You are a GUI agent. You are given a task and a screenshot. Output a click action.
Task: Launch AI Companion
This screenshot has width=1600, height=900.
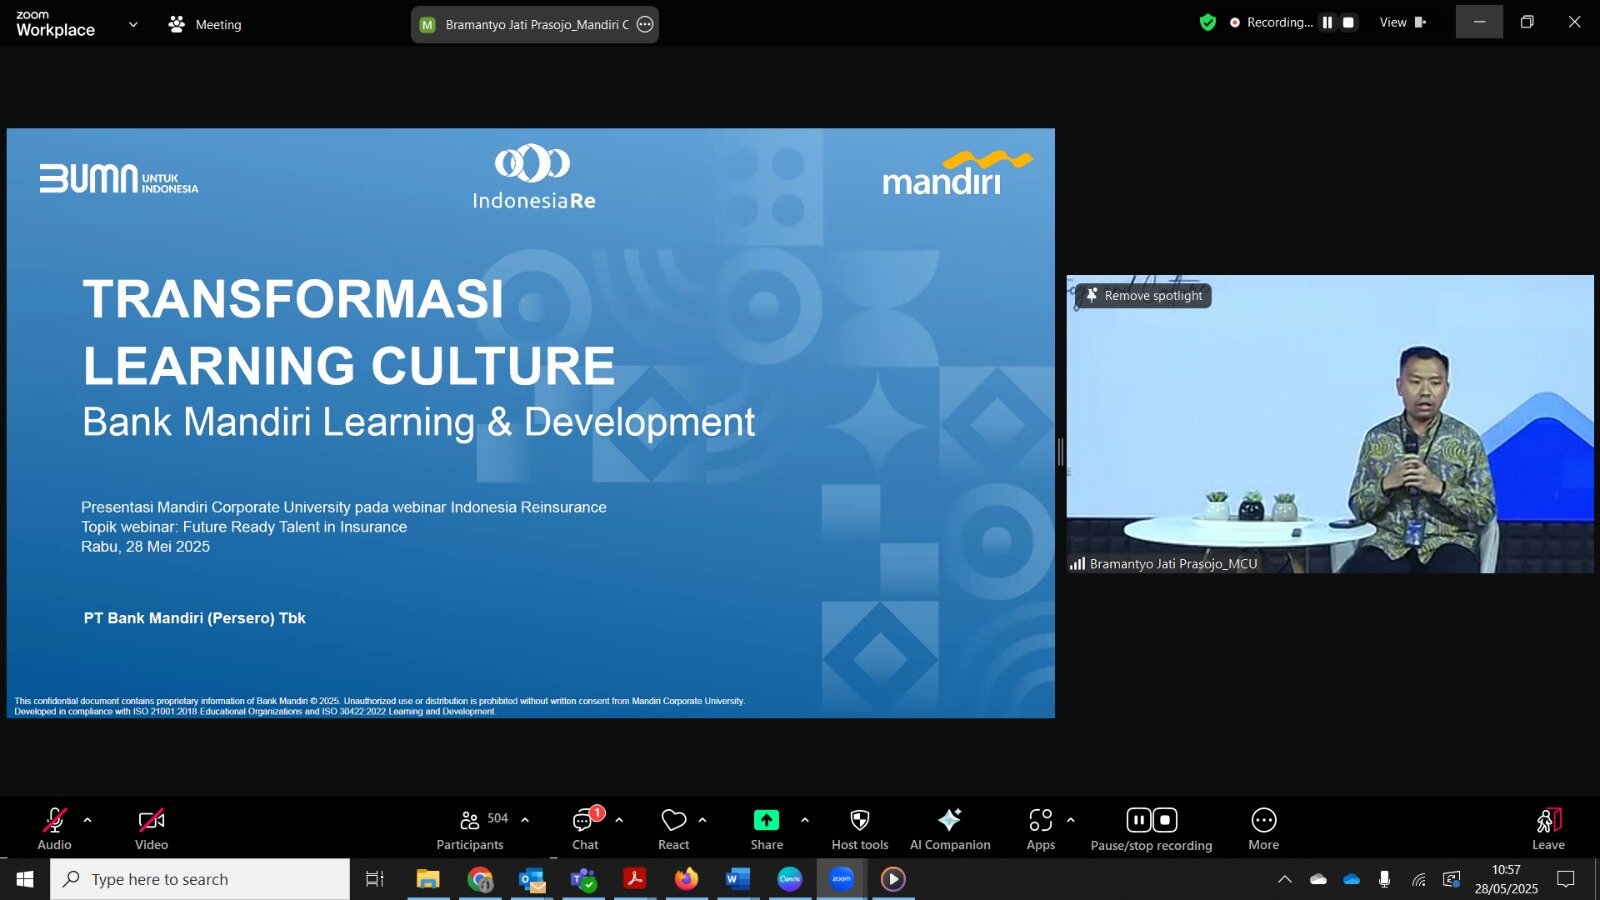pyautogui.click(x=950, y=829)
